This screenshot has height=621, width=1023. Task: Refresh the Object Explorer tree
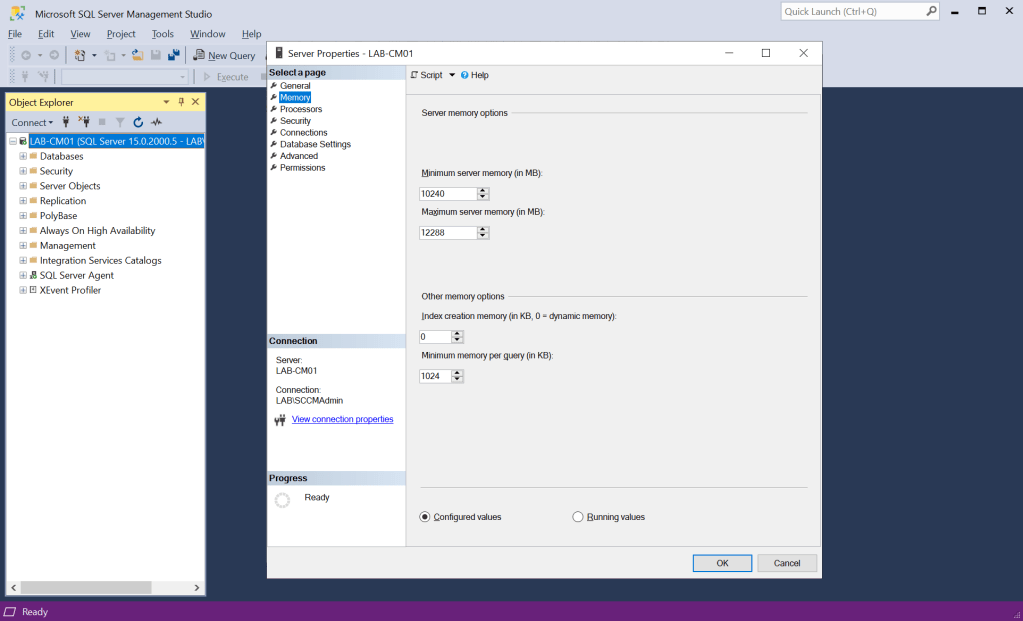(138, 122)
